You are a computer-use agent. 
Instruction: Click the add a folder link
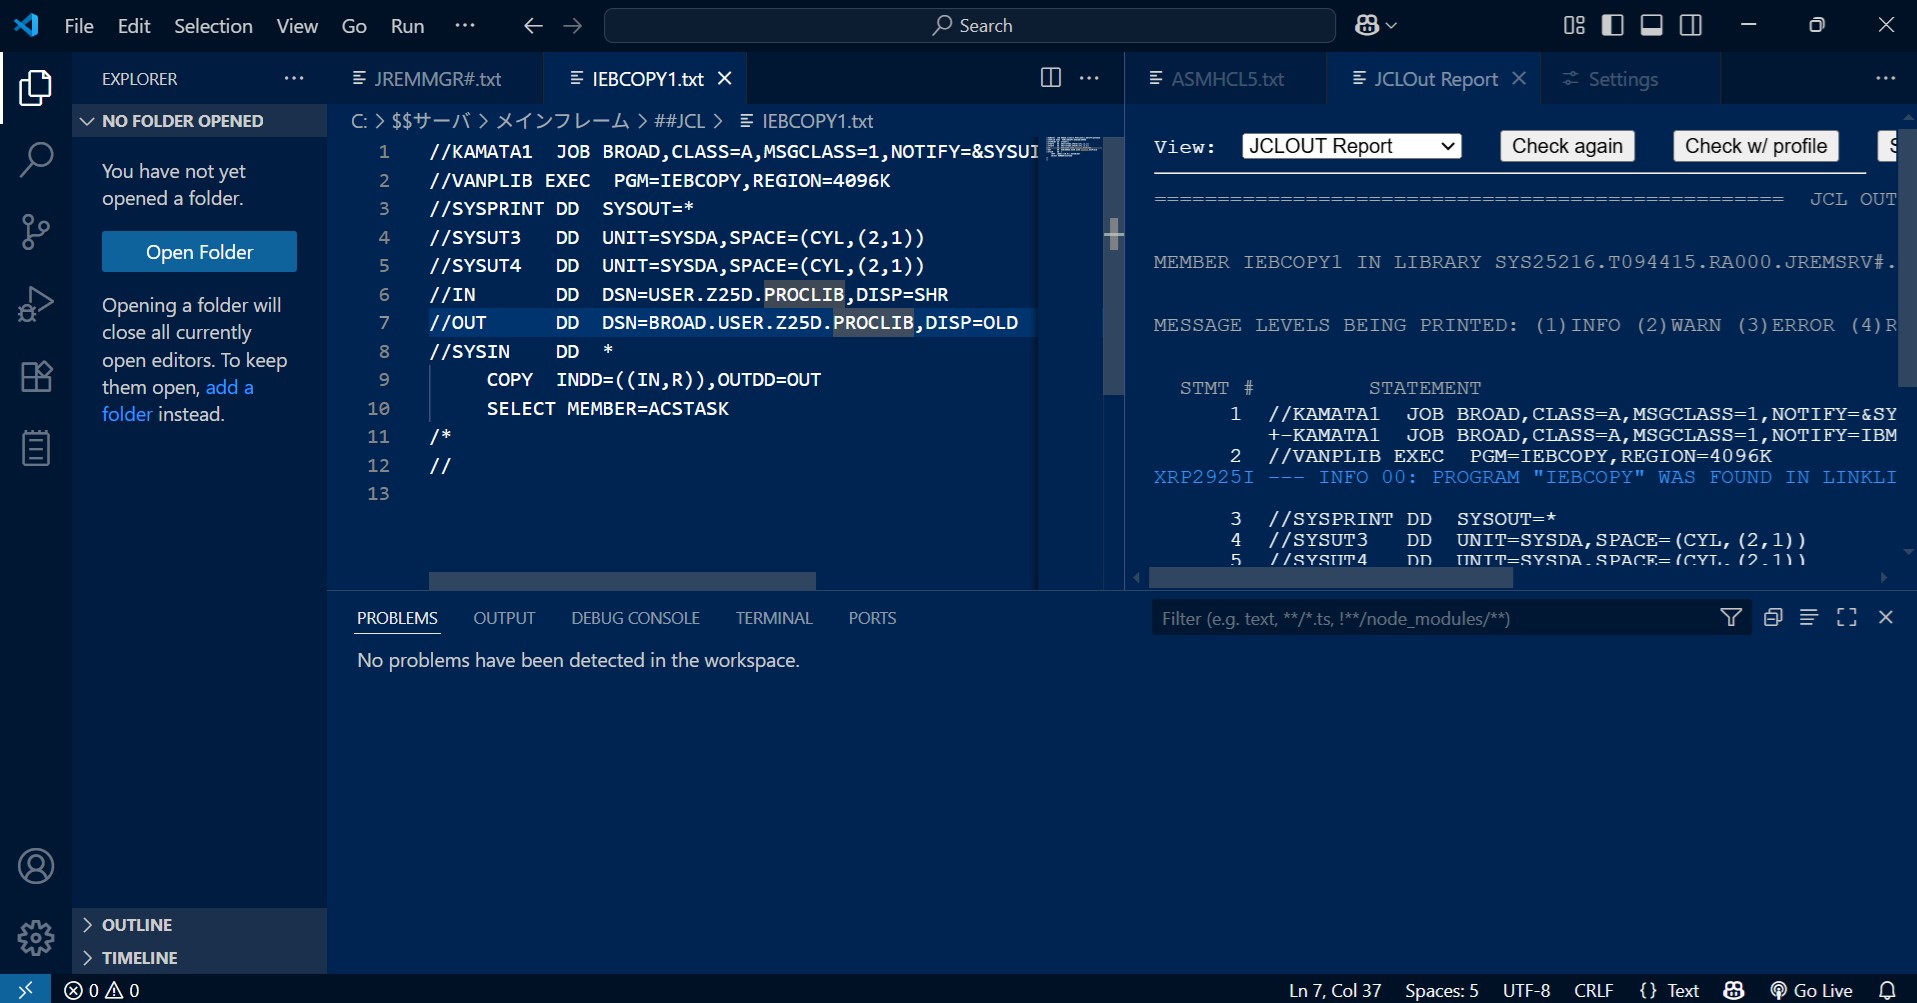tap(229, 387)
